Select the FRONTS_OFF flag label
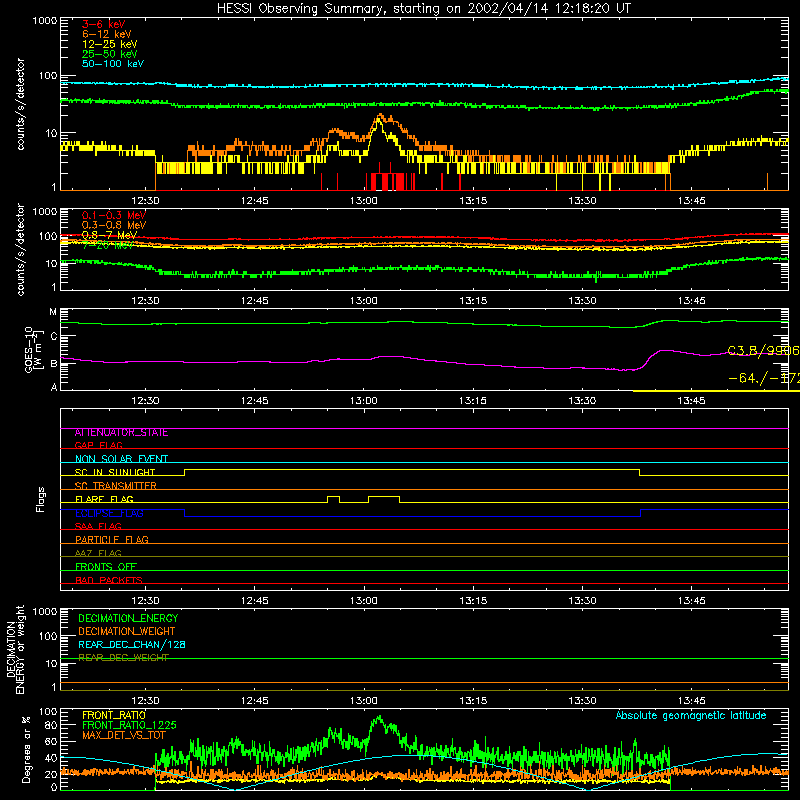800x800 pixels. [106, 566]
